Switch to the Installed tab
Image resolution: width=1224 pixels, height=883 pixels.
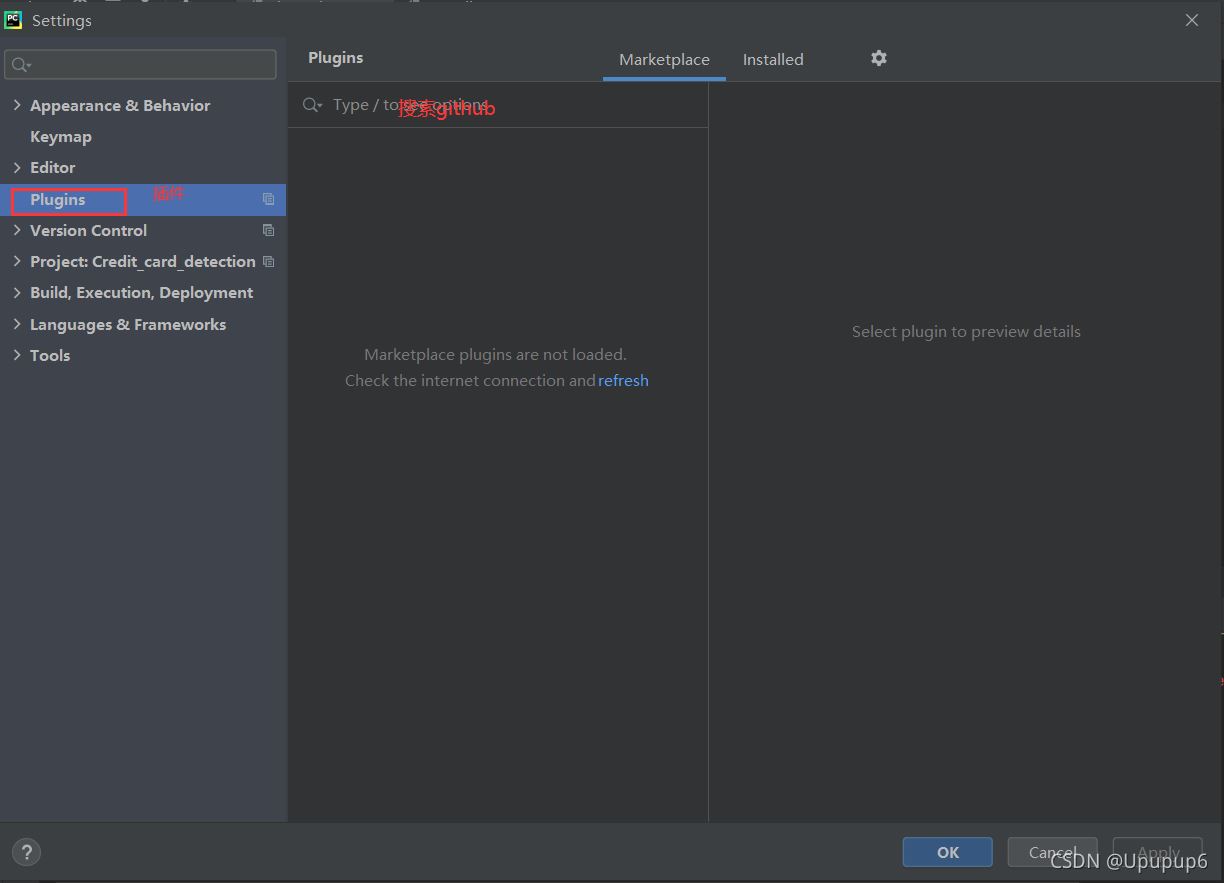[x=772, y=60]
